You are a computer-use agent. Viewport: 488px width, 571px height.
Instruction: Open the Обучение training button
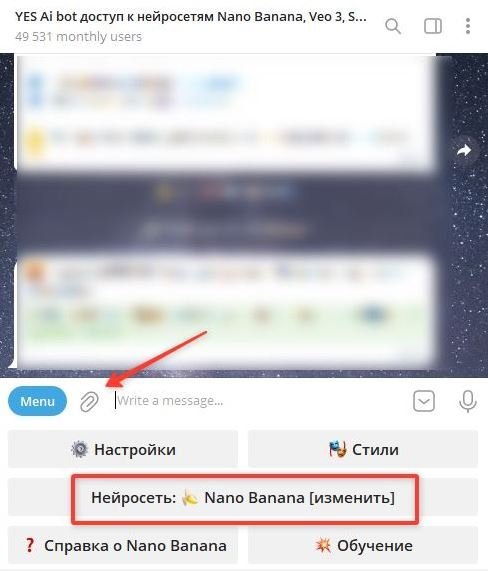coord(363,546)
